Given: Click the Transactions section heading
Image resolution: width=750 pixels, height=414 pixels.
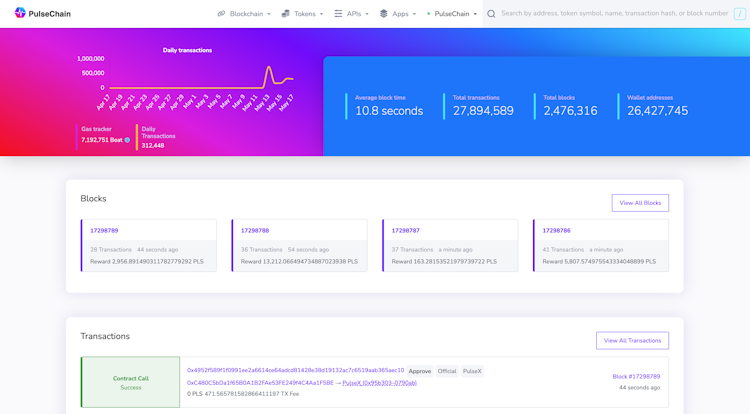Looking at the screenshot, I should tap(105, 337).
